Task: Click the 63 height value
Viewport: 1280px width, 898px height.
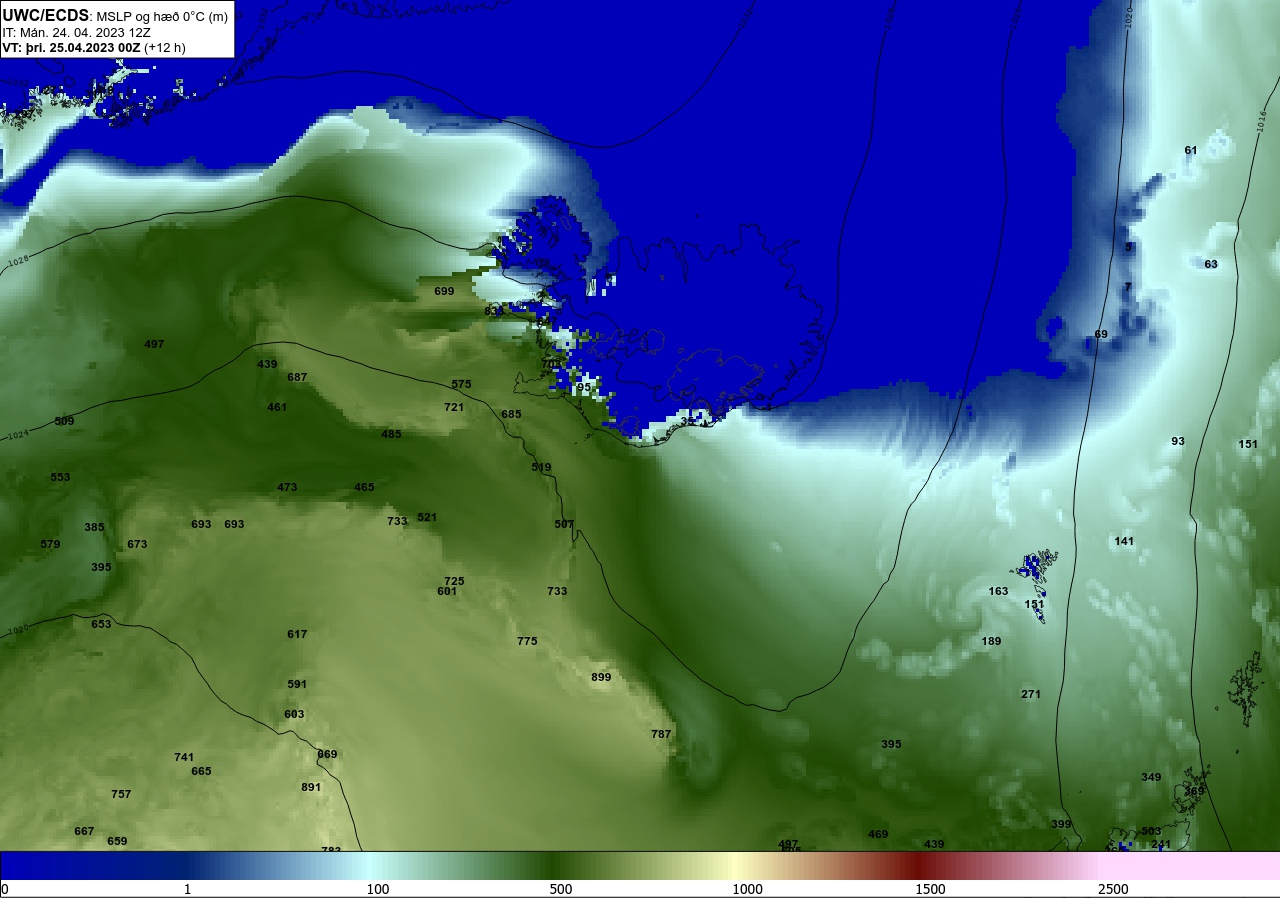Action: (1211, 264)
